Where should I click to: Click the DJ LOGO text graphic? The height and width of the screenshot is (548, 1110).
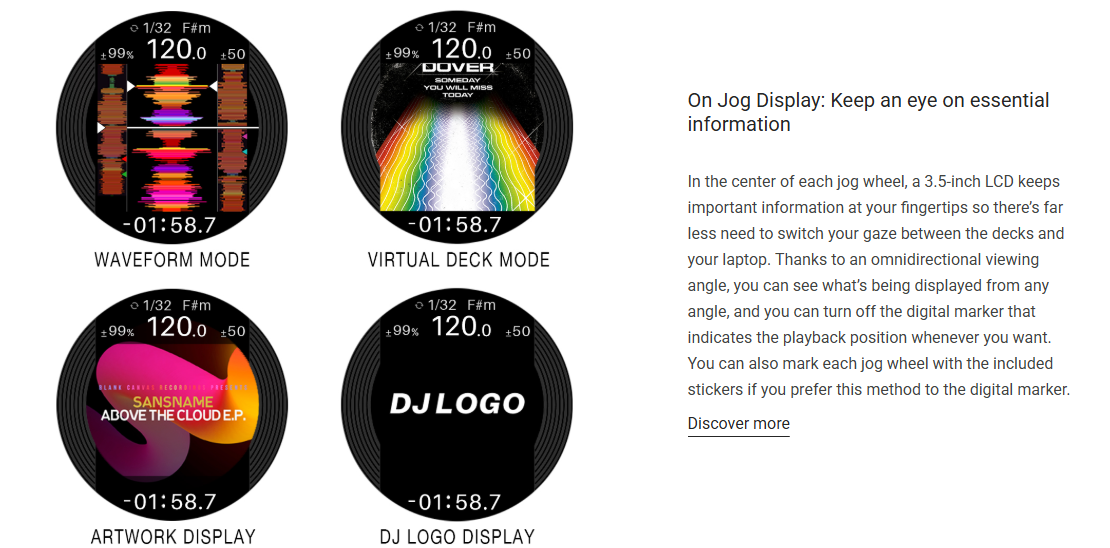point(457,404)
